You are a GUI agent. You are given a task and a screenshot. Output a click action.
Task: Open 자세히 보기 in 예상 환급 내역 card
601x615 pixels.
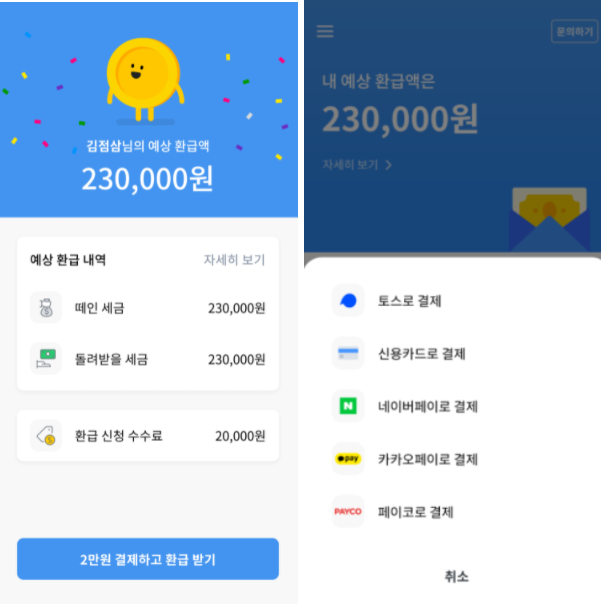pyautogui.click(x=234, y=260)
